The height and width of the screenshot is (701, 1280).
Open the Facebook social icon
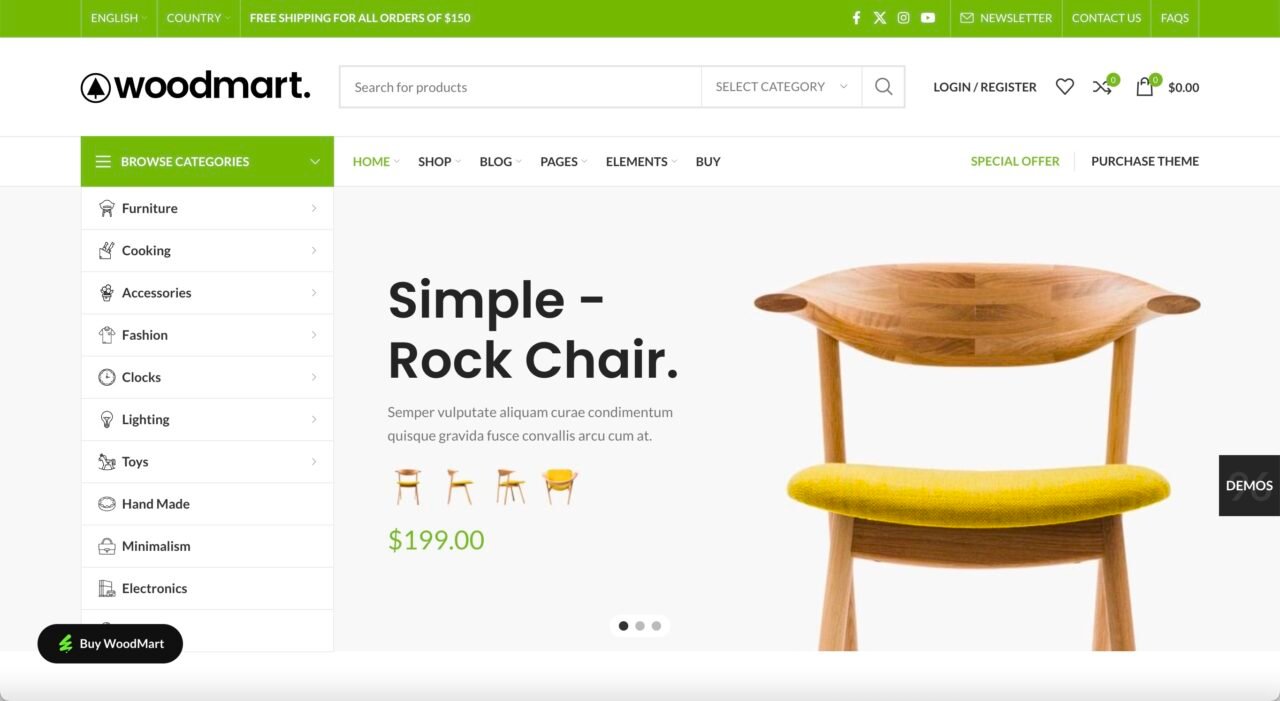[x=856, y=18]
